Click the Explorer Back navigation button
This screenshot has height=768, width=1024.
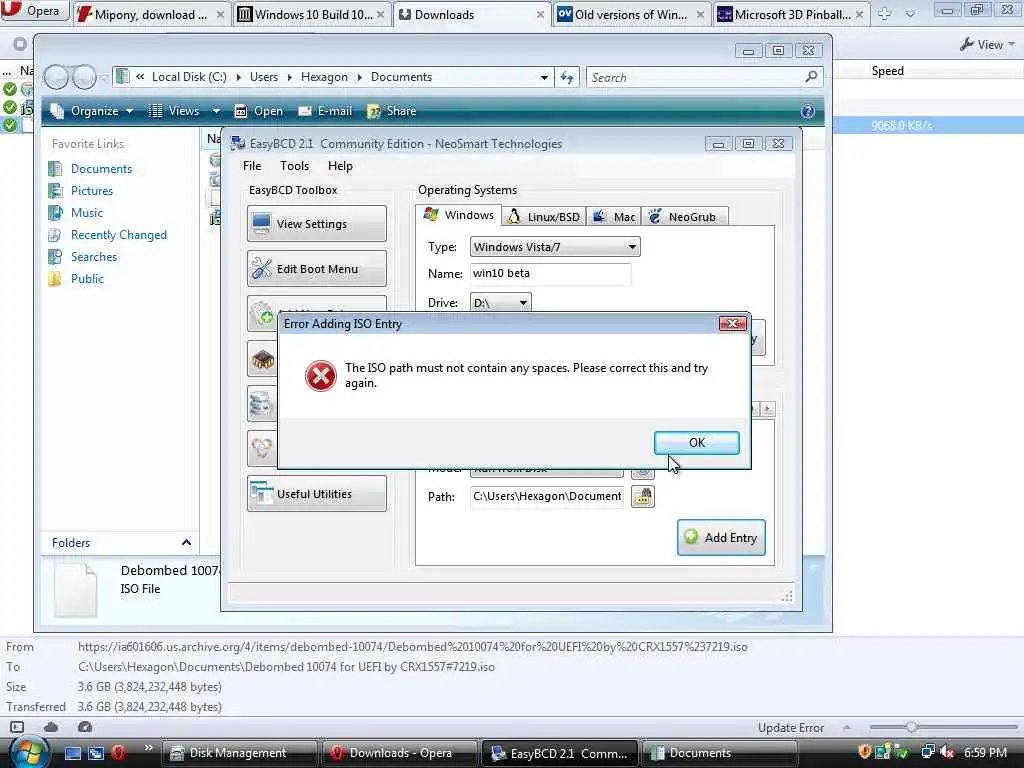click(56, 77)
